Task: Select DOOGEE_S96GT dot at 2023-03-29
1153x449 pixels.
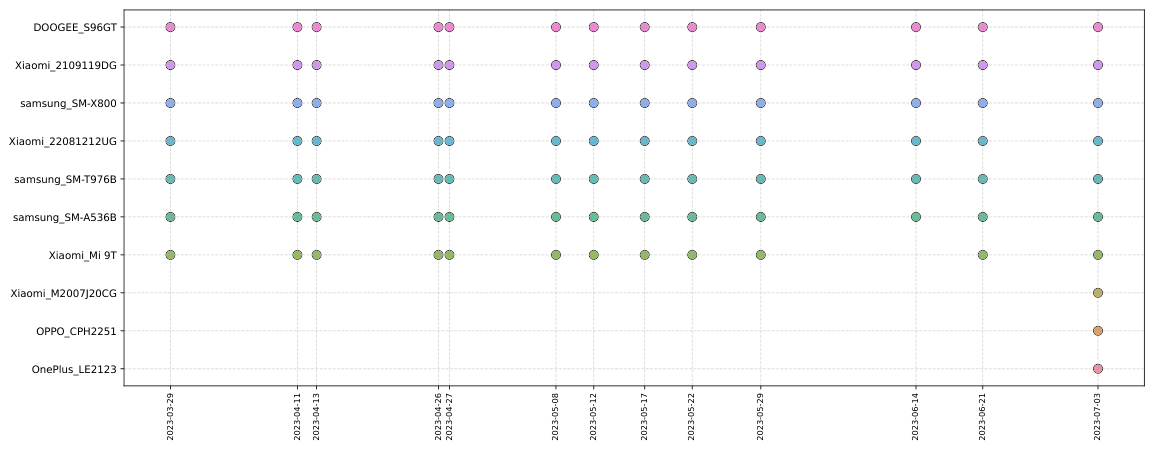Action: (x=170, y=27)
